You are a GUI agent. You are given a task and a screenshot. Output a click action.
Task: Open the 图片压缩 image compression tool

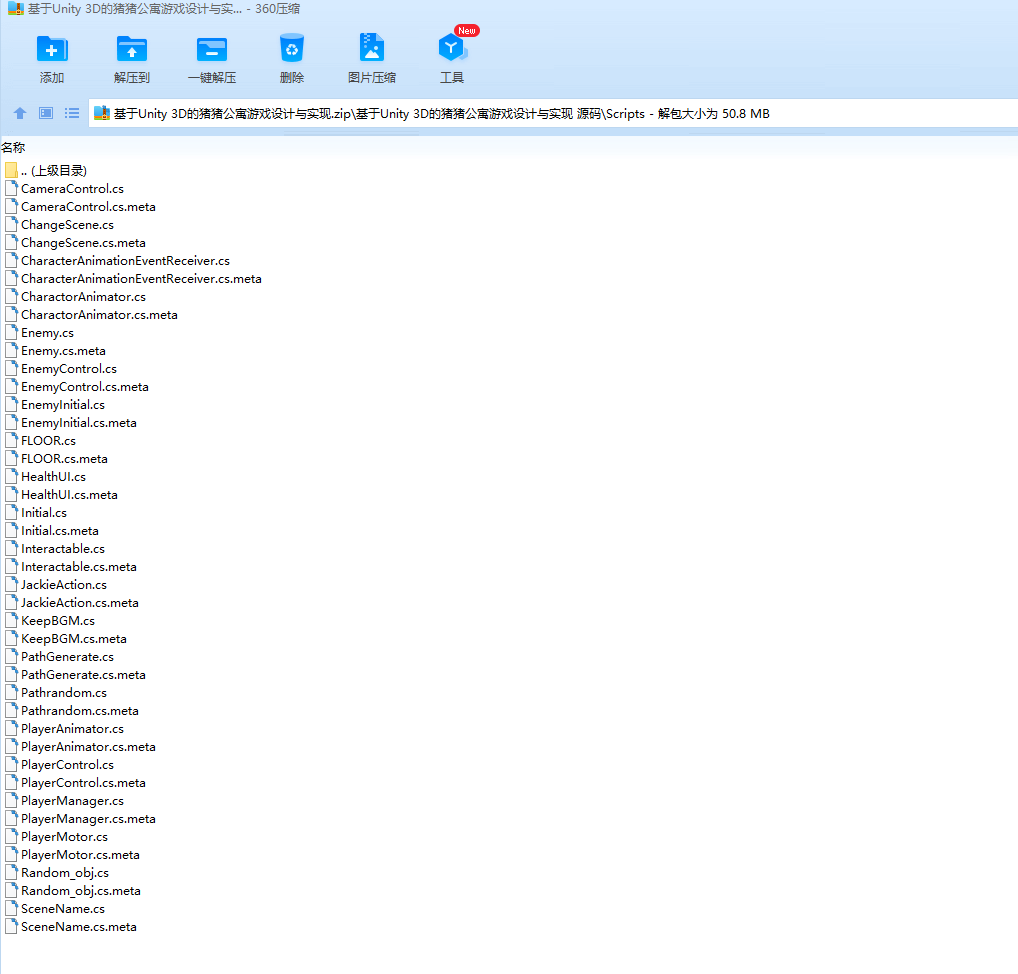(371, 49)
